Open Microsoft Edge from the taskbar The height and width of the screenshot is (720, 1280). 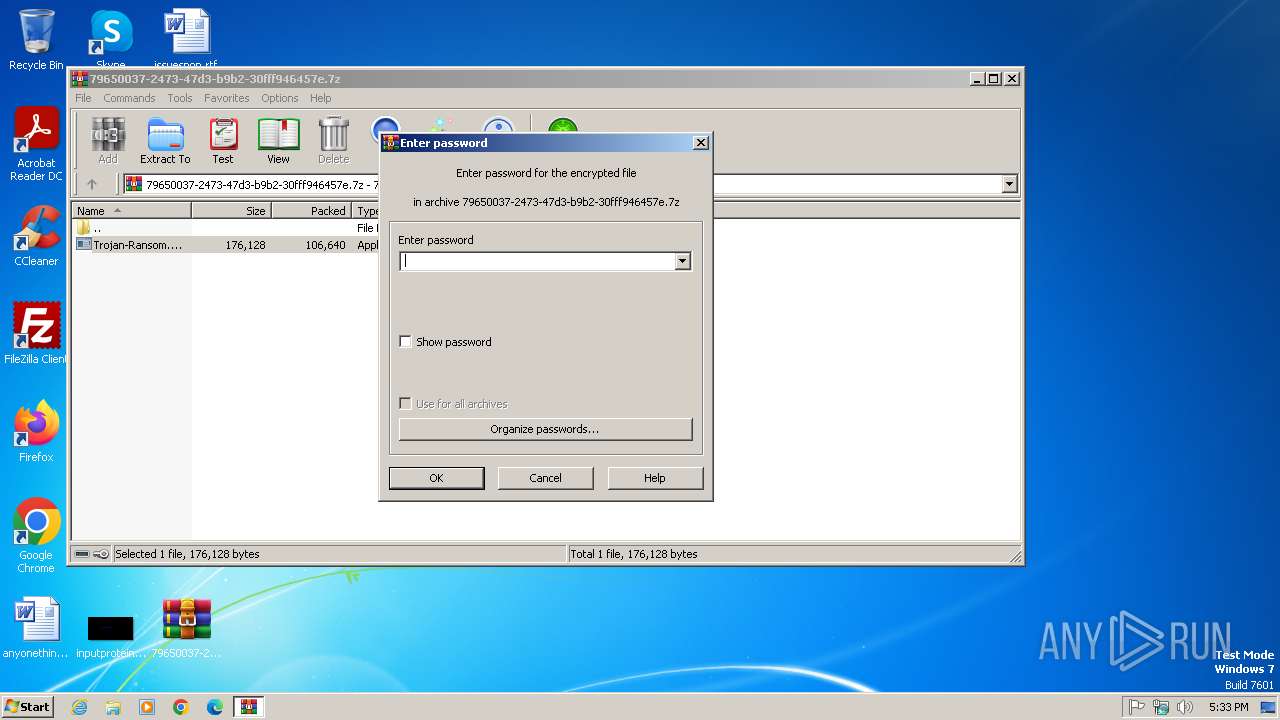[x=215, y=707]
